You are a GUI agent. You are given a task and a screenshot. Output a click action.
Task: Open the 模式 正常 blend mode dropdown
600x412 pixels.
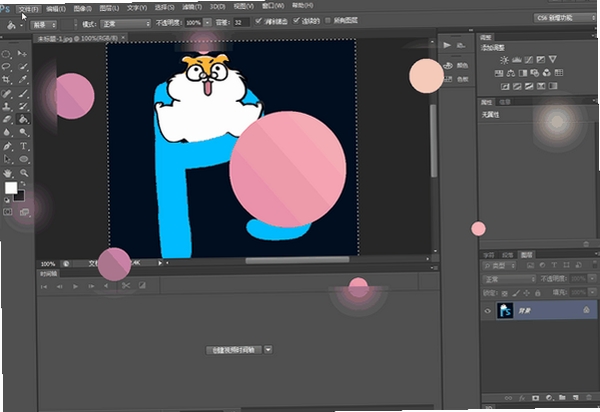pyautogui.click(x=126, y=24)
